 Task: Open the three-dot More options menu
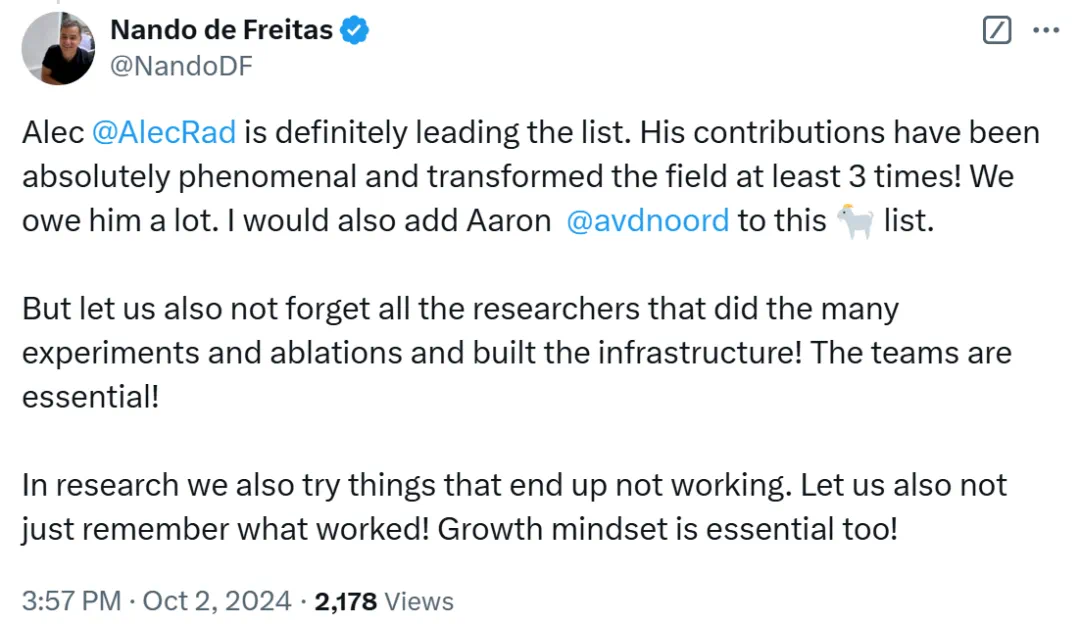point(1045,31)
